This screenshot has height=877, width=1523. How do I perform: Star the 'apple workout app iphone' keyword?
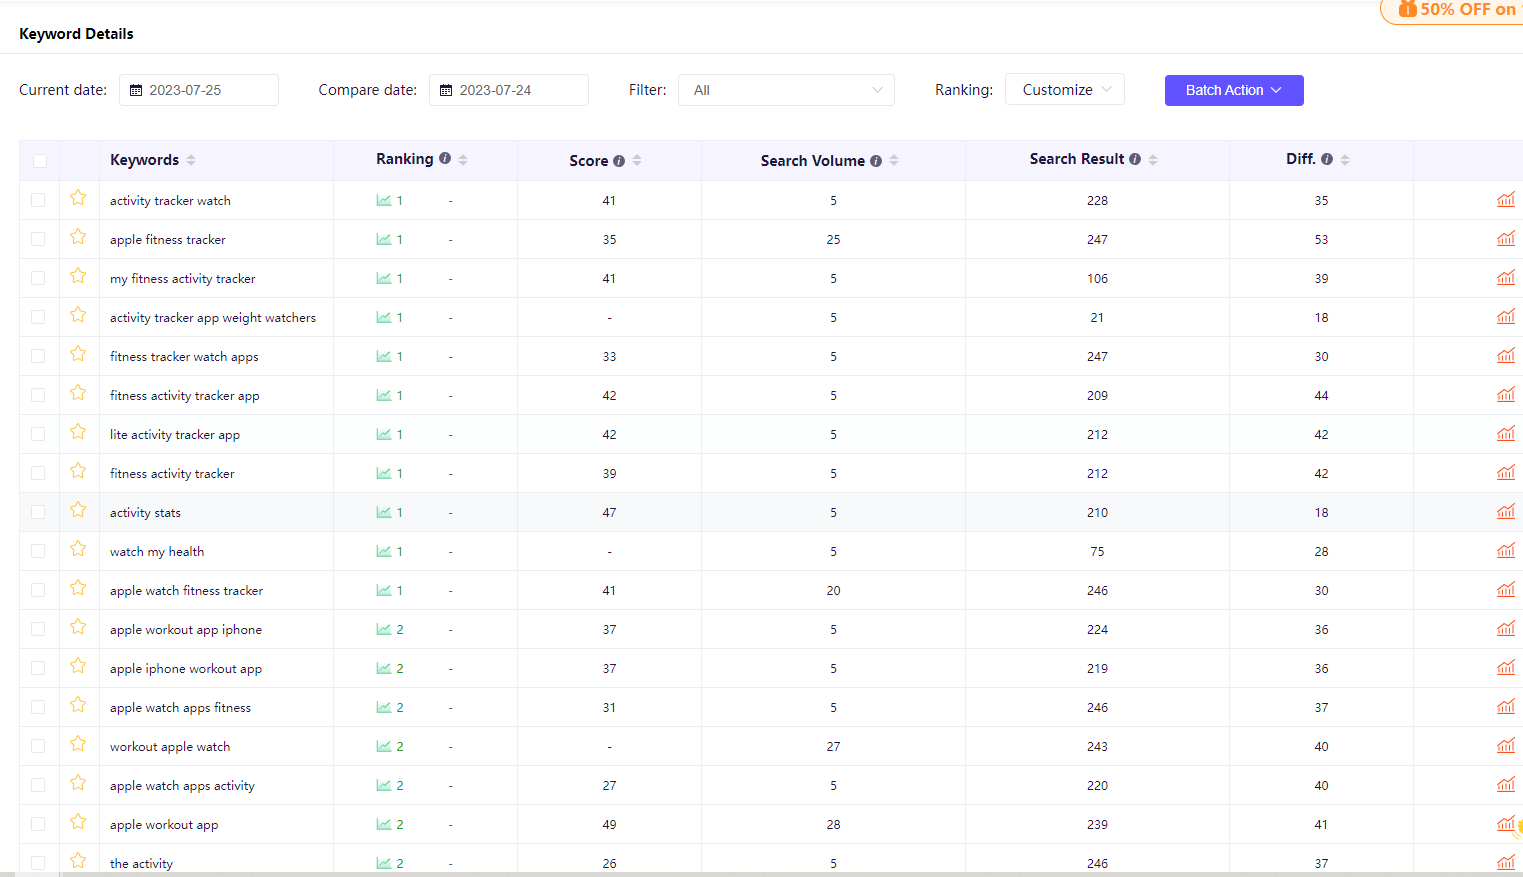coord(78,627)
